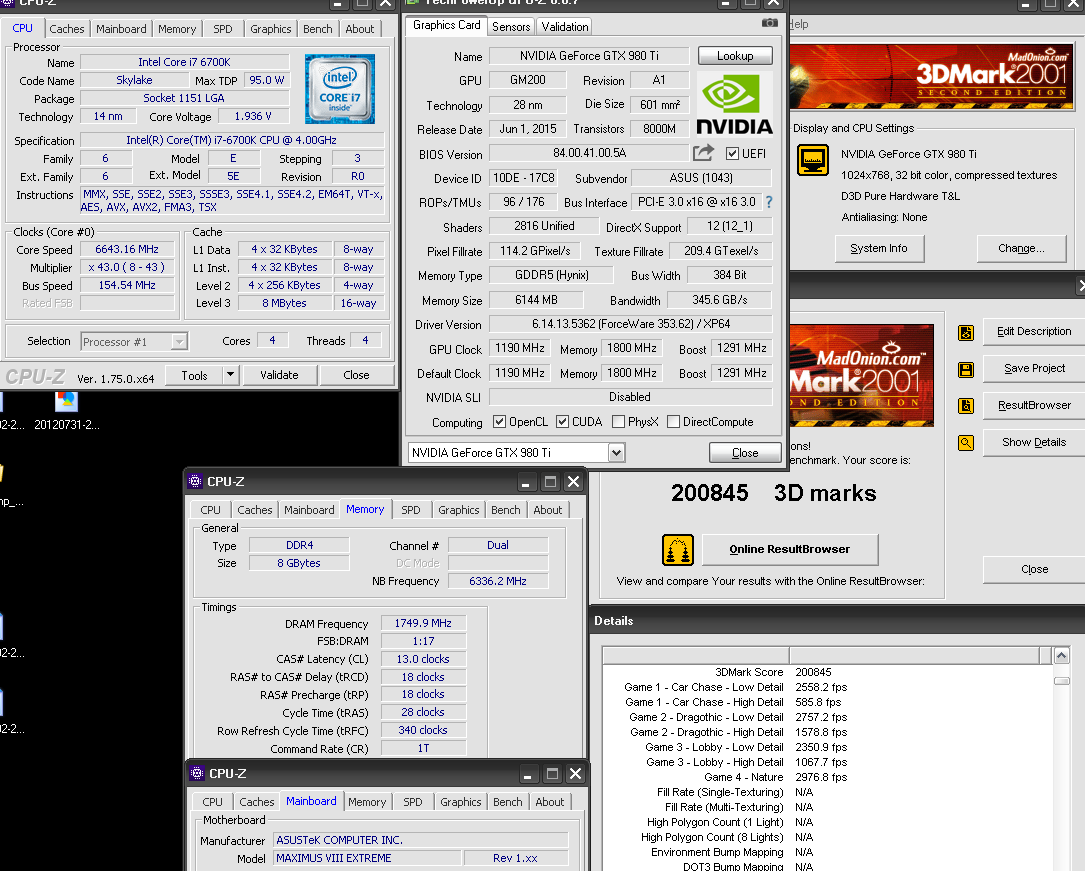Click the Online ResultBrowser yellow icon
The image size is (1085, 871).
(677, 550)
